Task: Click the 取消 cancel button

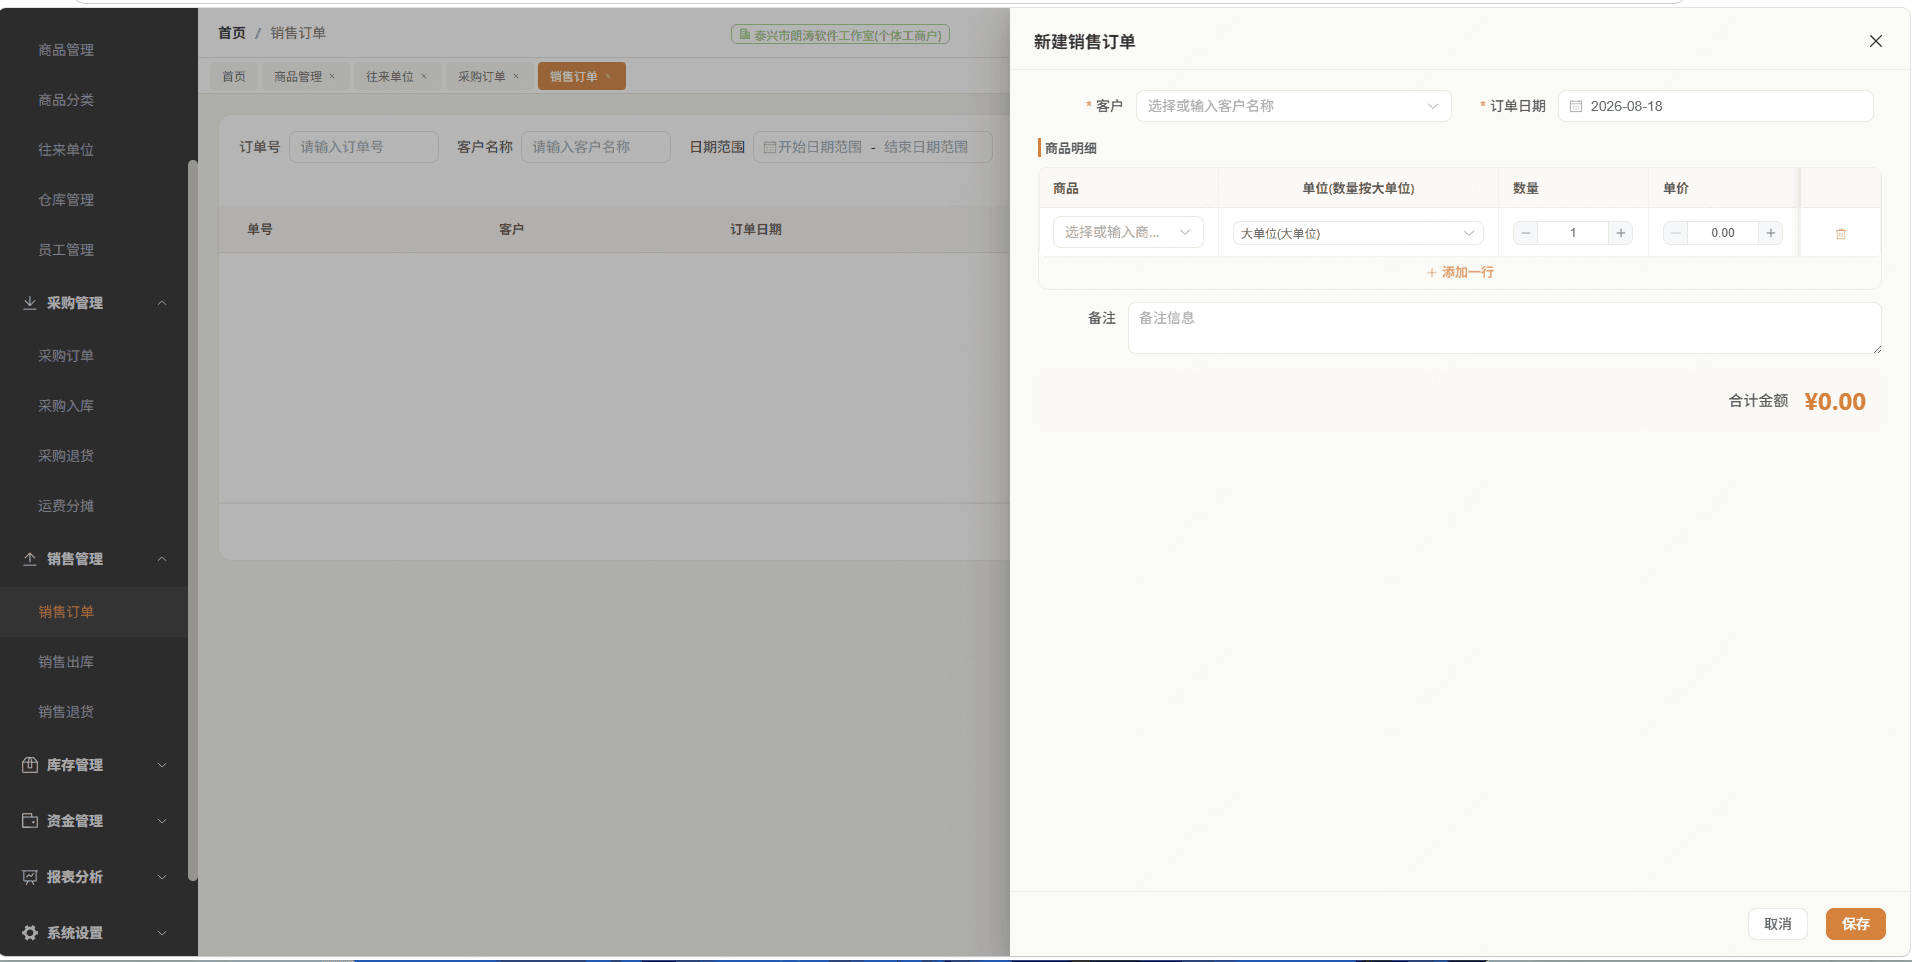Action: [1777, 924]
